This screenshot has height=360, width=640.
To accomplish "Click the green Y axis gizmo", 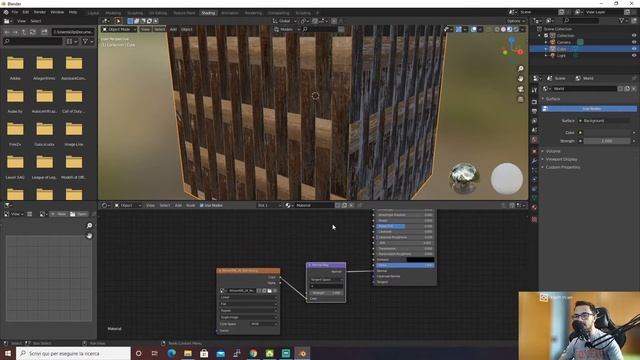I will [505, 52].
